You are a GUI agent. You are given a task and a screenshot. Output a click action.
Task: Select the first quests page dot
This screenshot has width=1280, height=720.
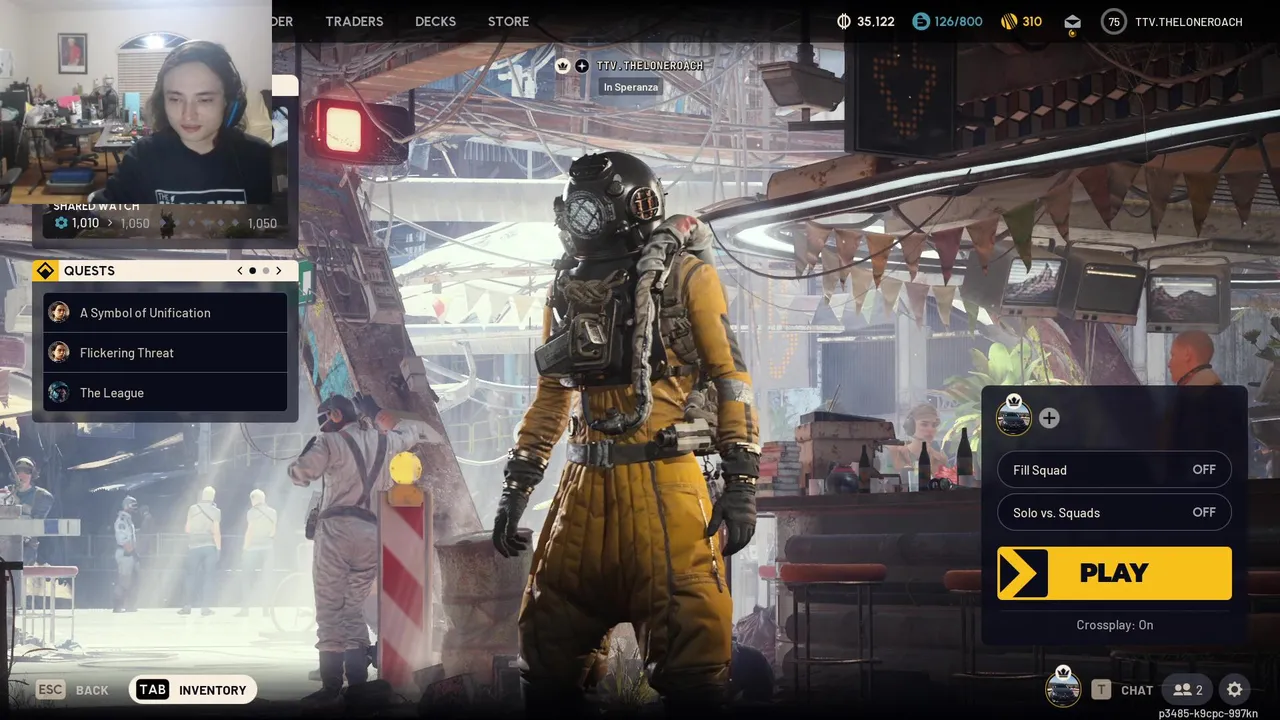click(253, 271)
